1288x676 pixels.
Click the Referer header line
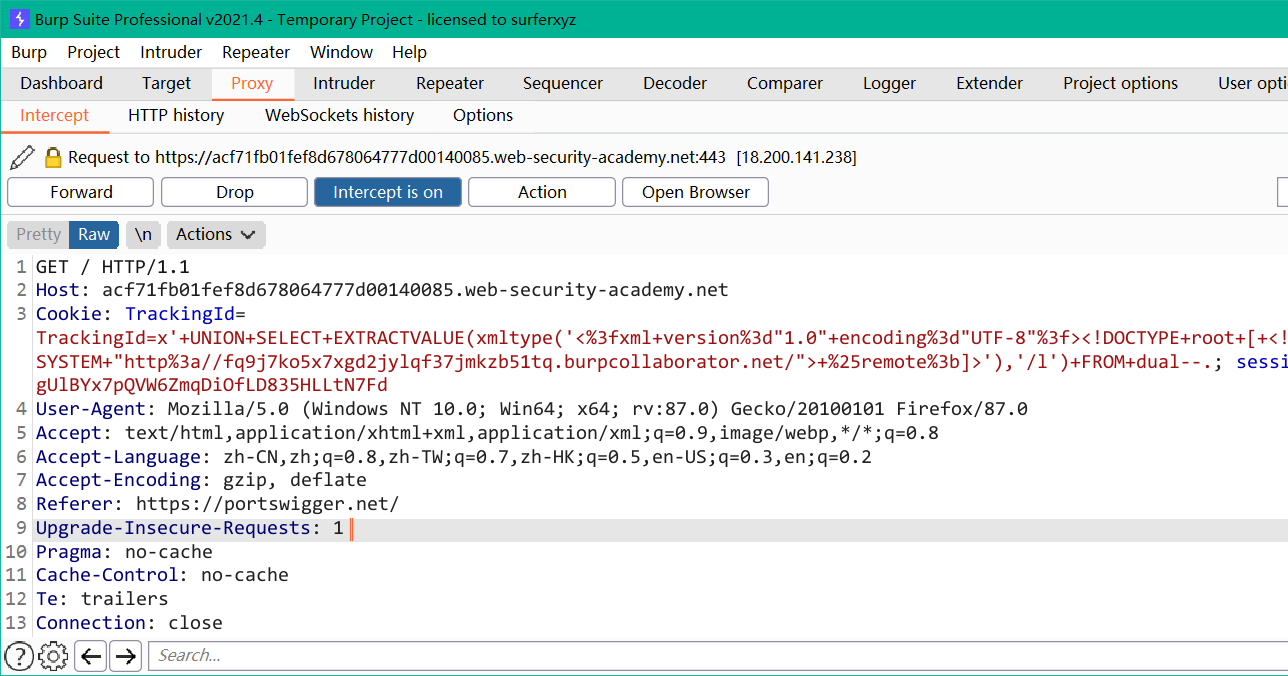(x=217, y=504)
